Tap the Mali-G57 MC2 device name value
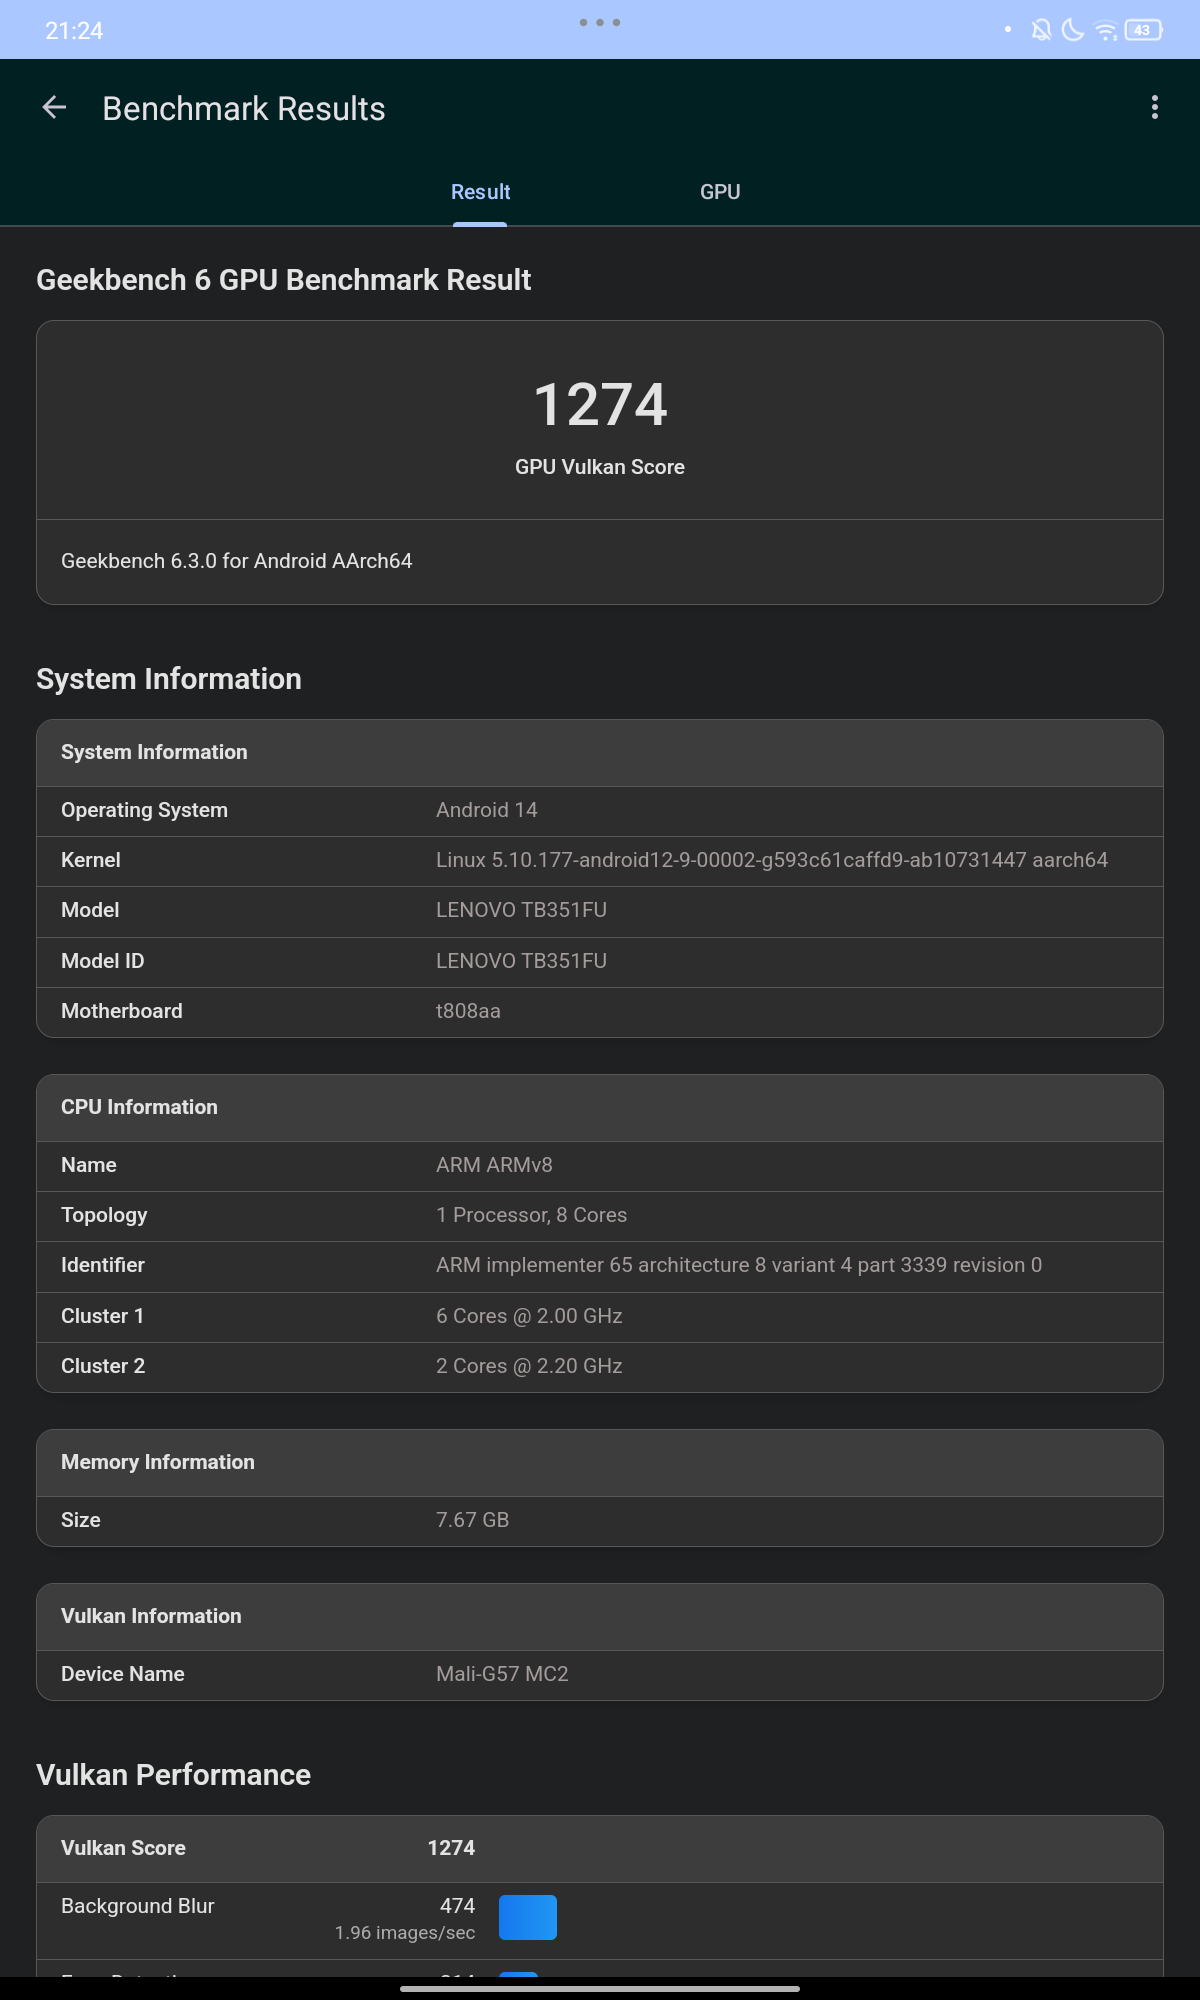Image resolution: width=1200 pixels, height=2000 pixels. (x=502, y=1674)
